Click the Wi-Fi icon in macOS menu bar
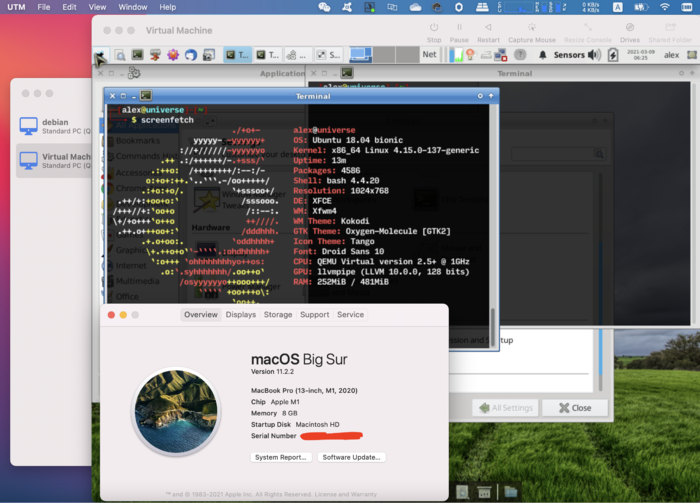Image resolution: width=700 pixels, height=503 pixels. click(665, 7)
